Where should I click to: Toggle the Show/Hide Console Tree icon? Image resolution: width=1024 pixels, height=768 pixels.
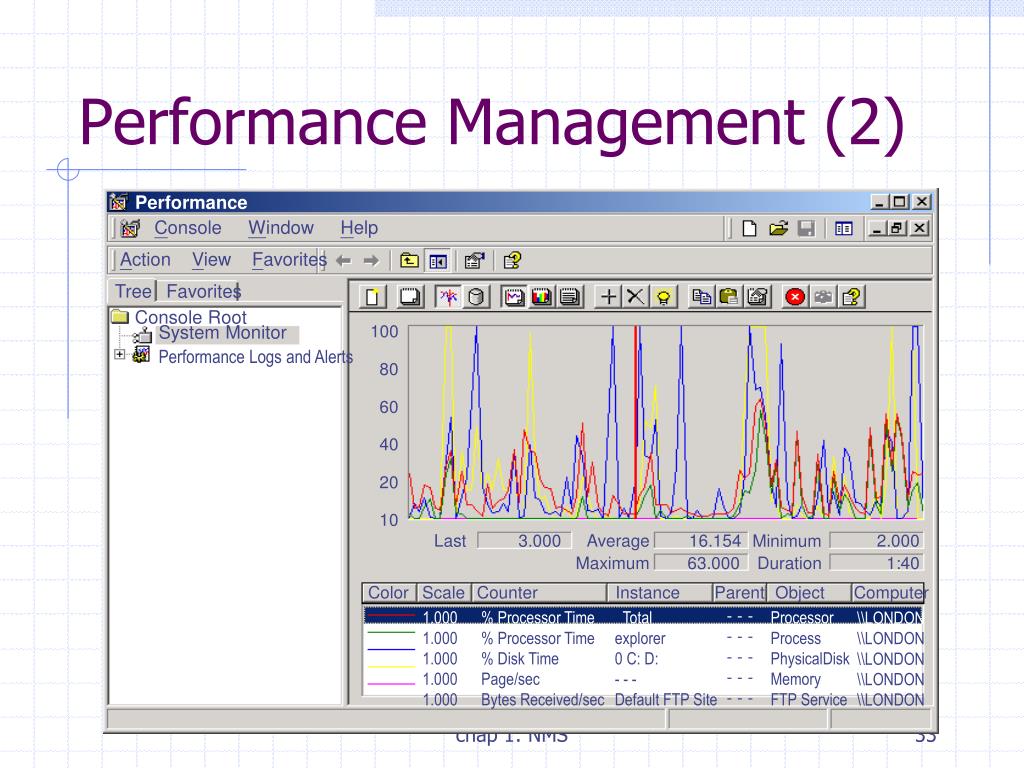click(438, 261)
